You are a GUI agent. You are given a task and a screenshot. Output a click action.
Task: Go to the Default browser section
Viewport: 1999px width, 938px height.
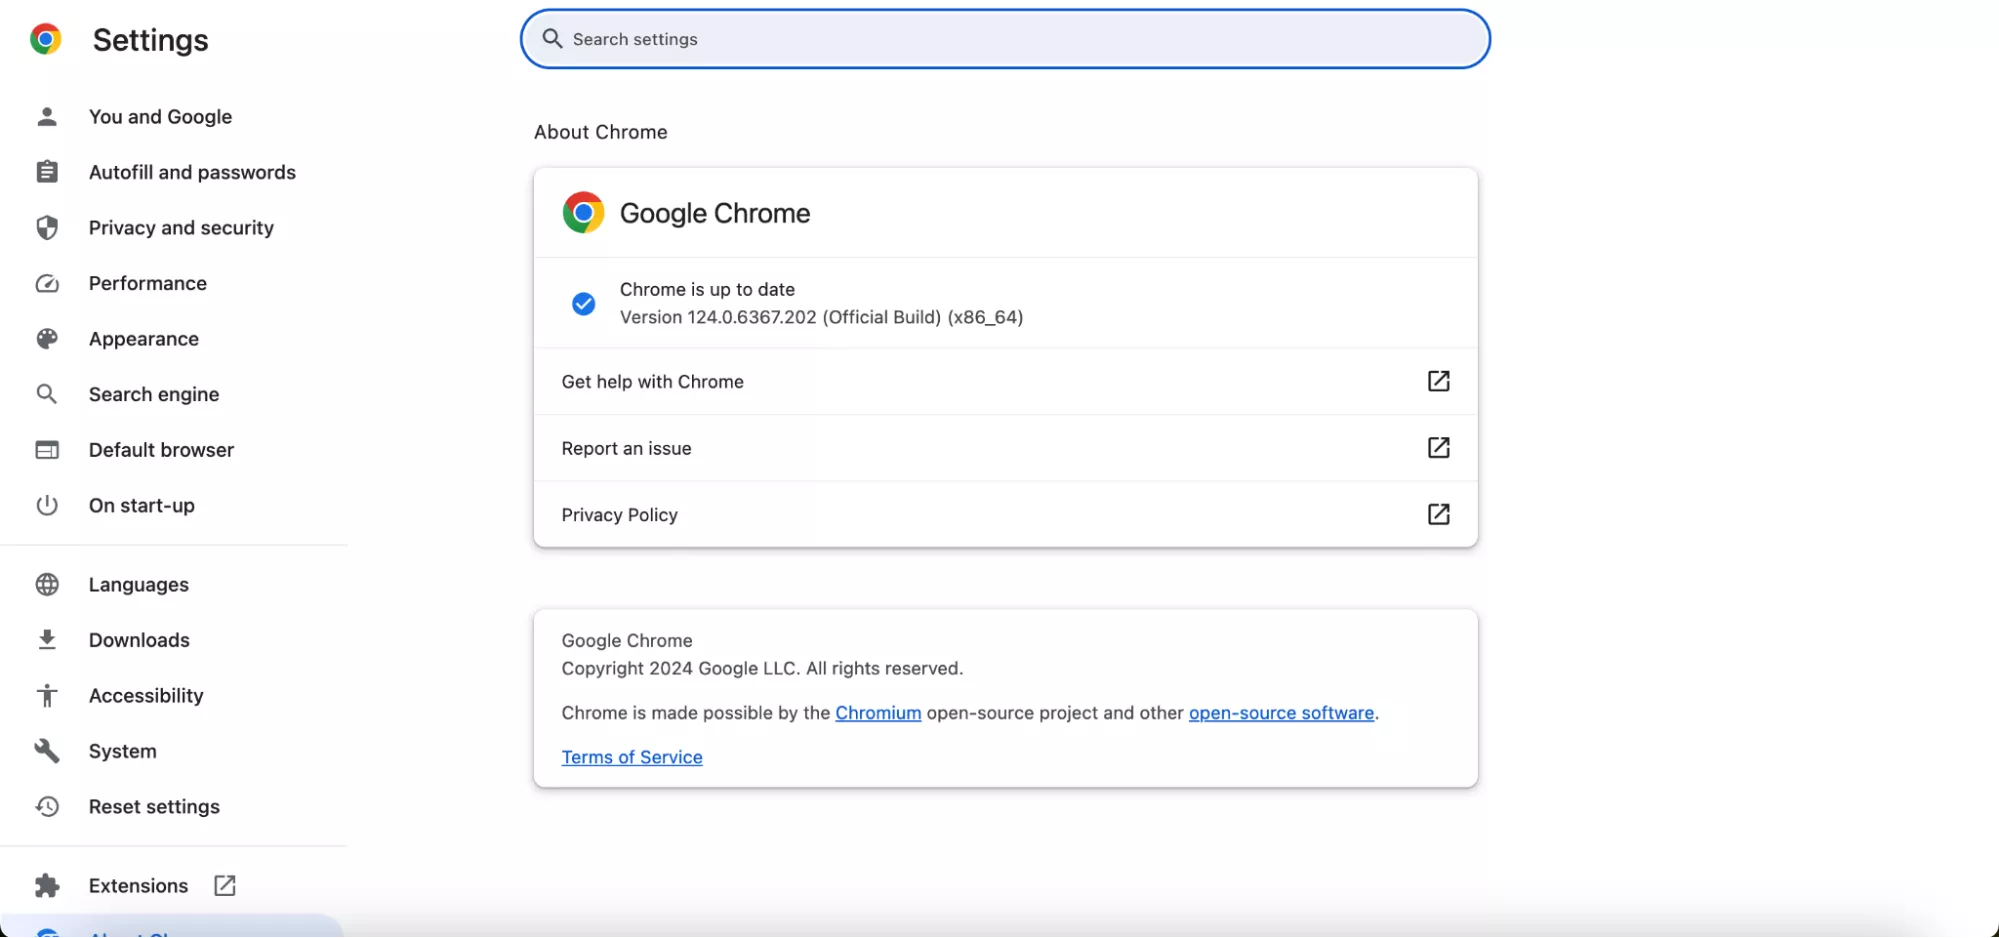coord(161,450)
